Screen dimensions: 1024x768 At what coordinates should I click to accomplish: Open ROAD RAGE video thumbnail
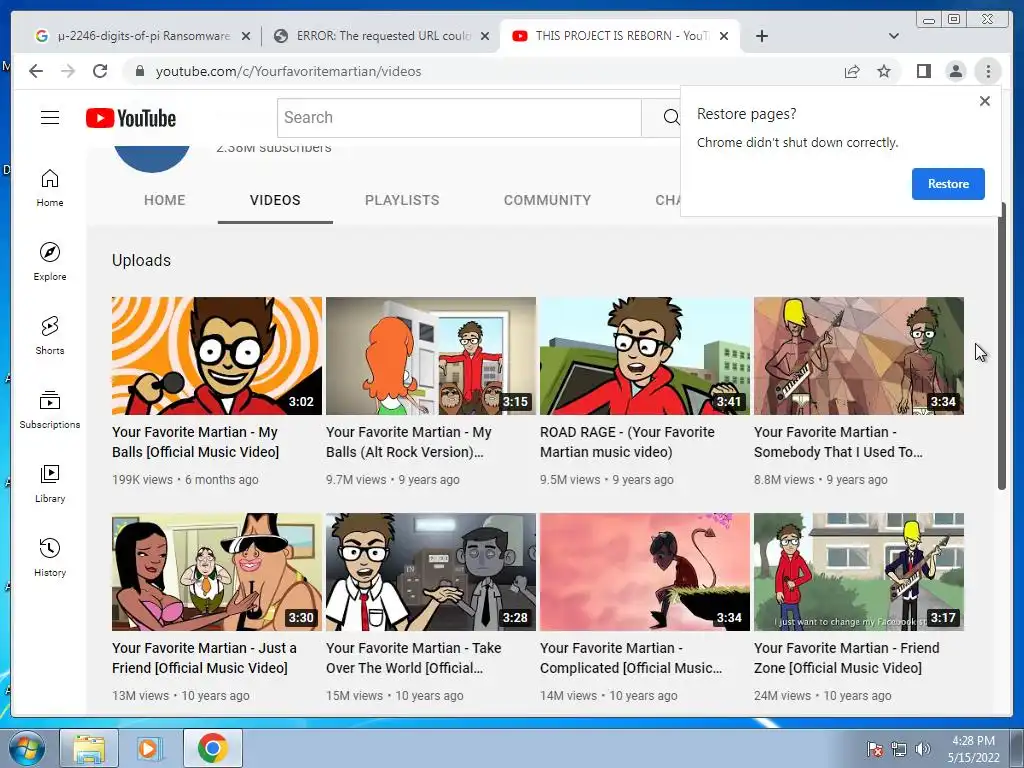click(x=645, y=356)
